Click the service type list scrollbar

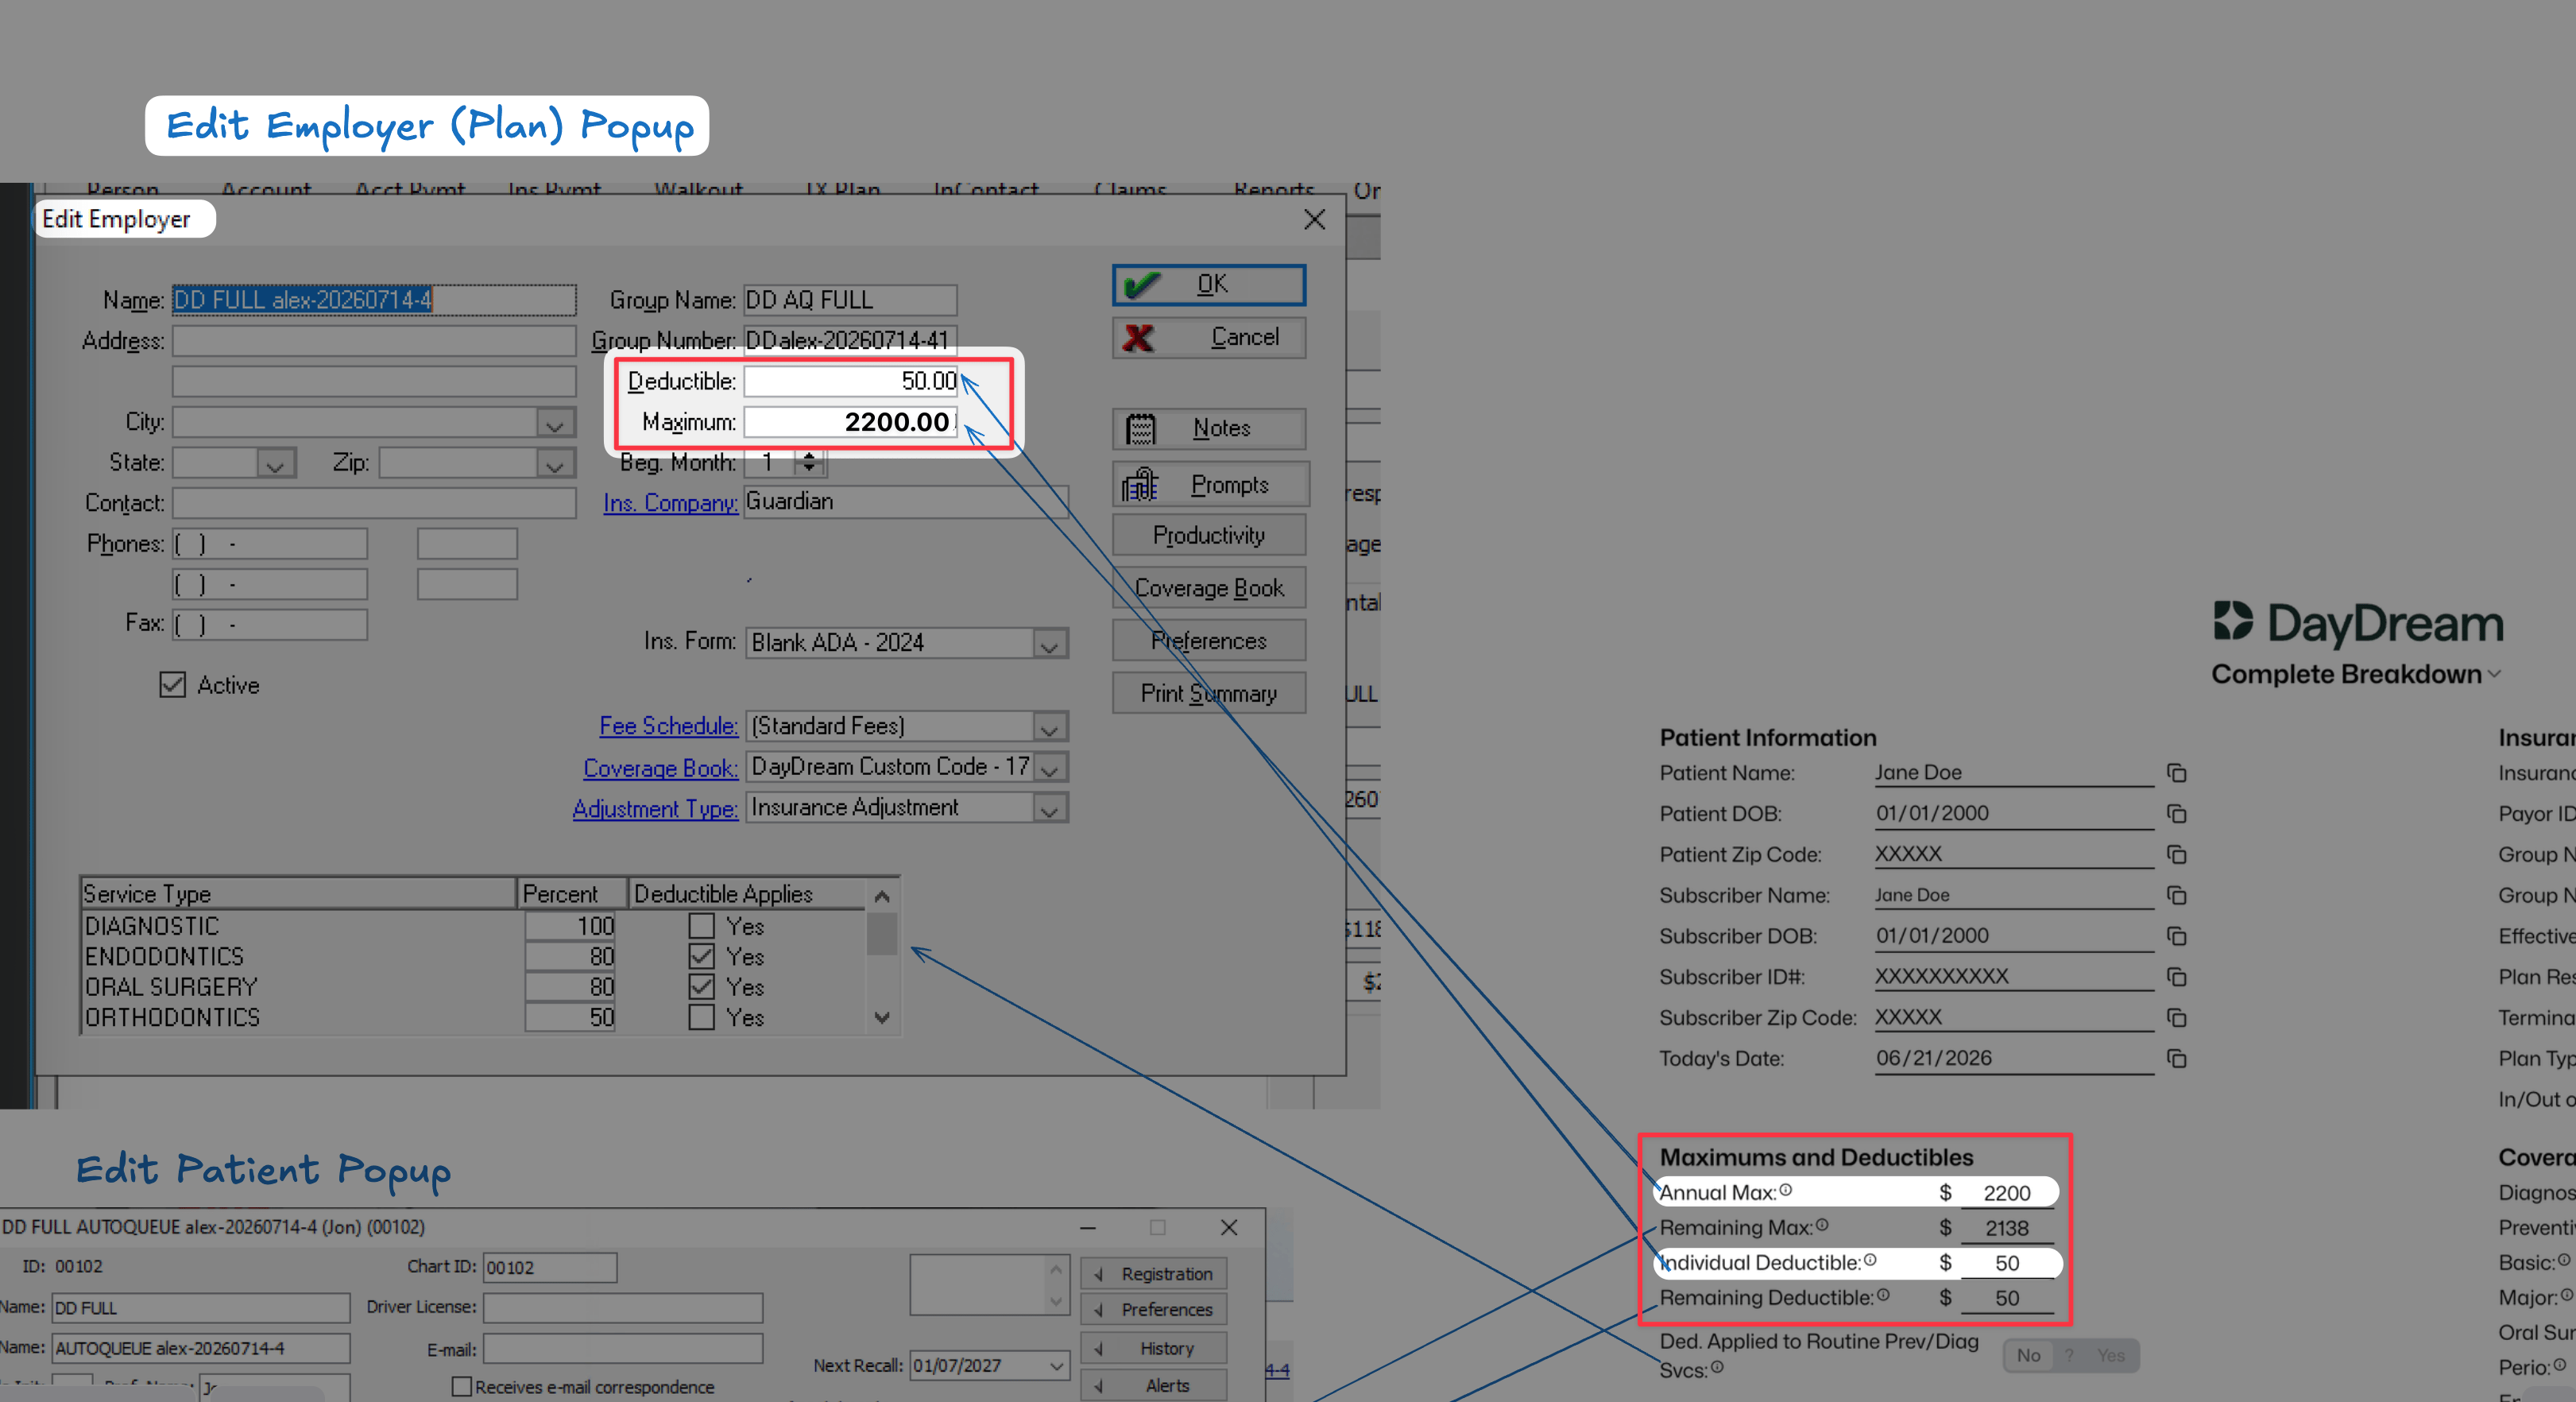click(882, 957)
